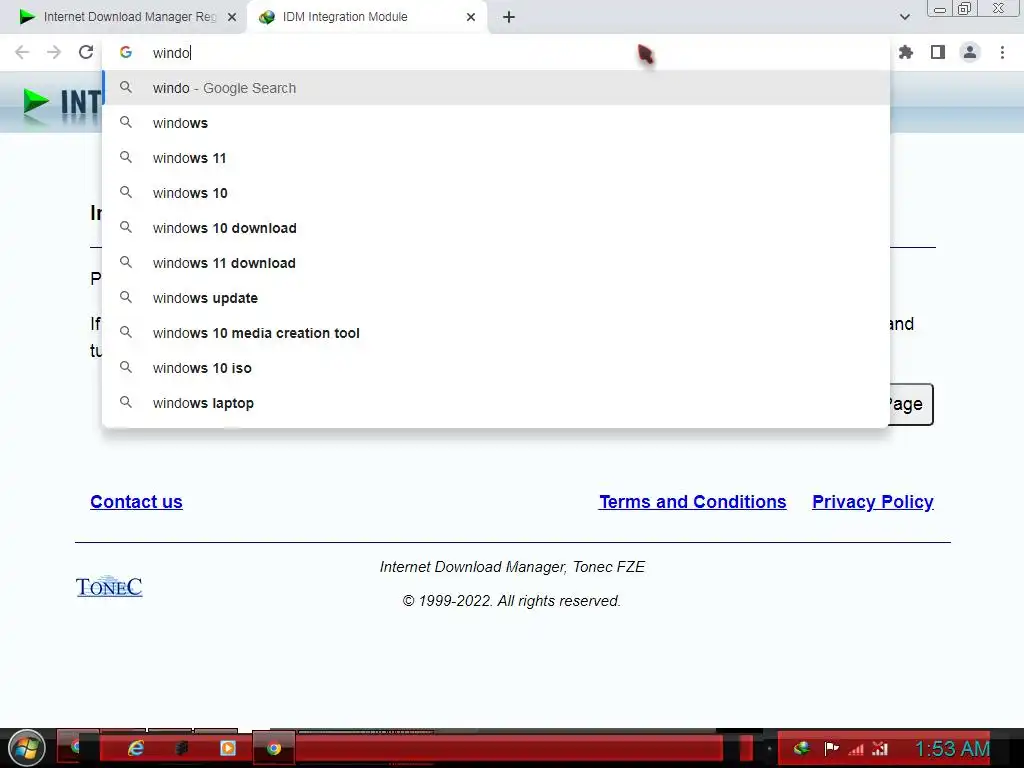Choose the 'windows' suggestion
1024x768 pixels.
tap(496, 123)
